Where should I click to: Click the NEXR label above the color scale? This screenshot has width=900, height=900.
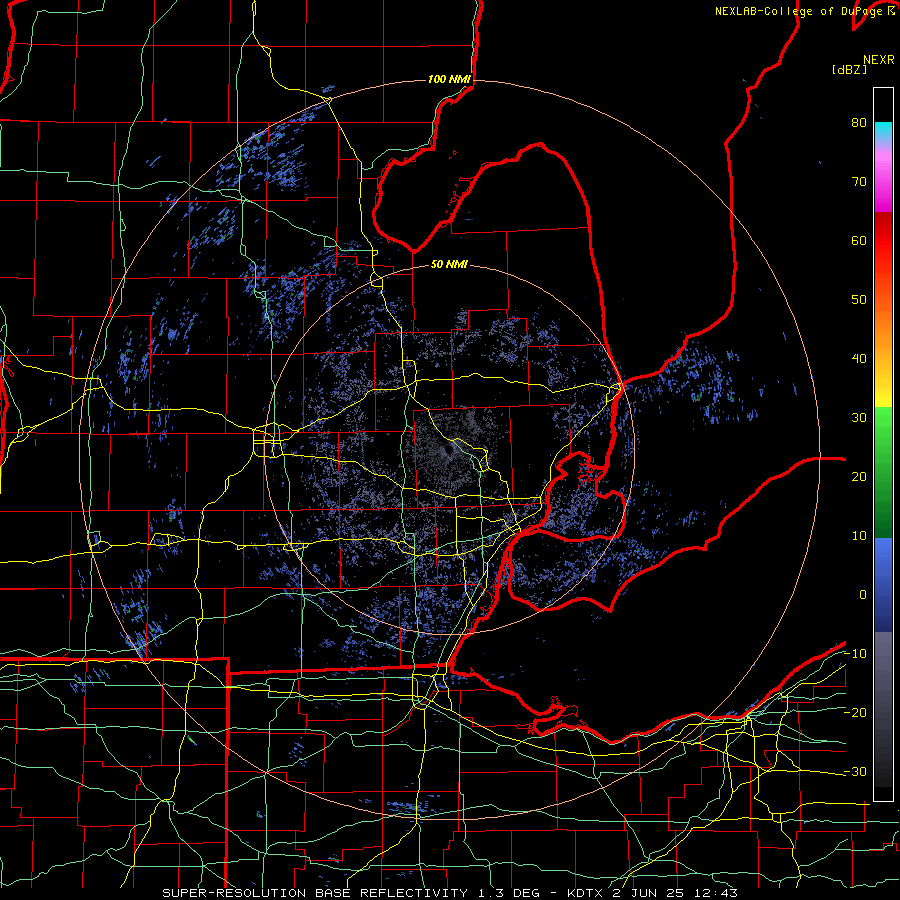(879, 60)
